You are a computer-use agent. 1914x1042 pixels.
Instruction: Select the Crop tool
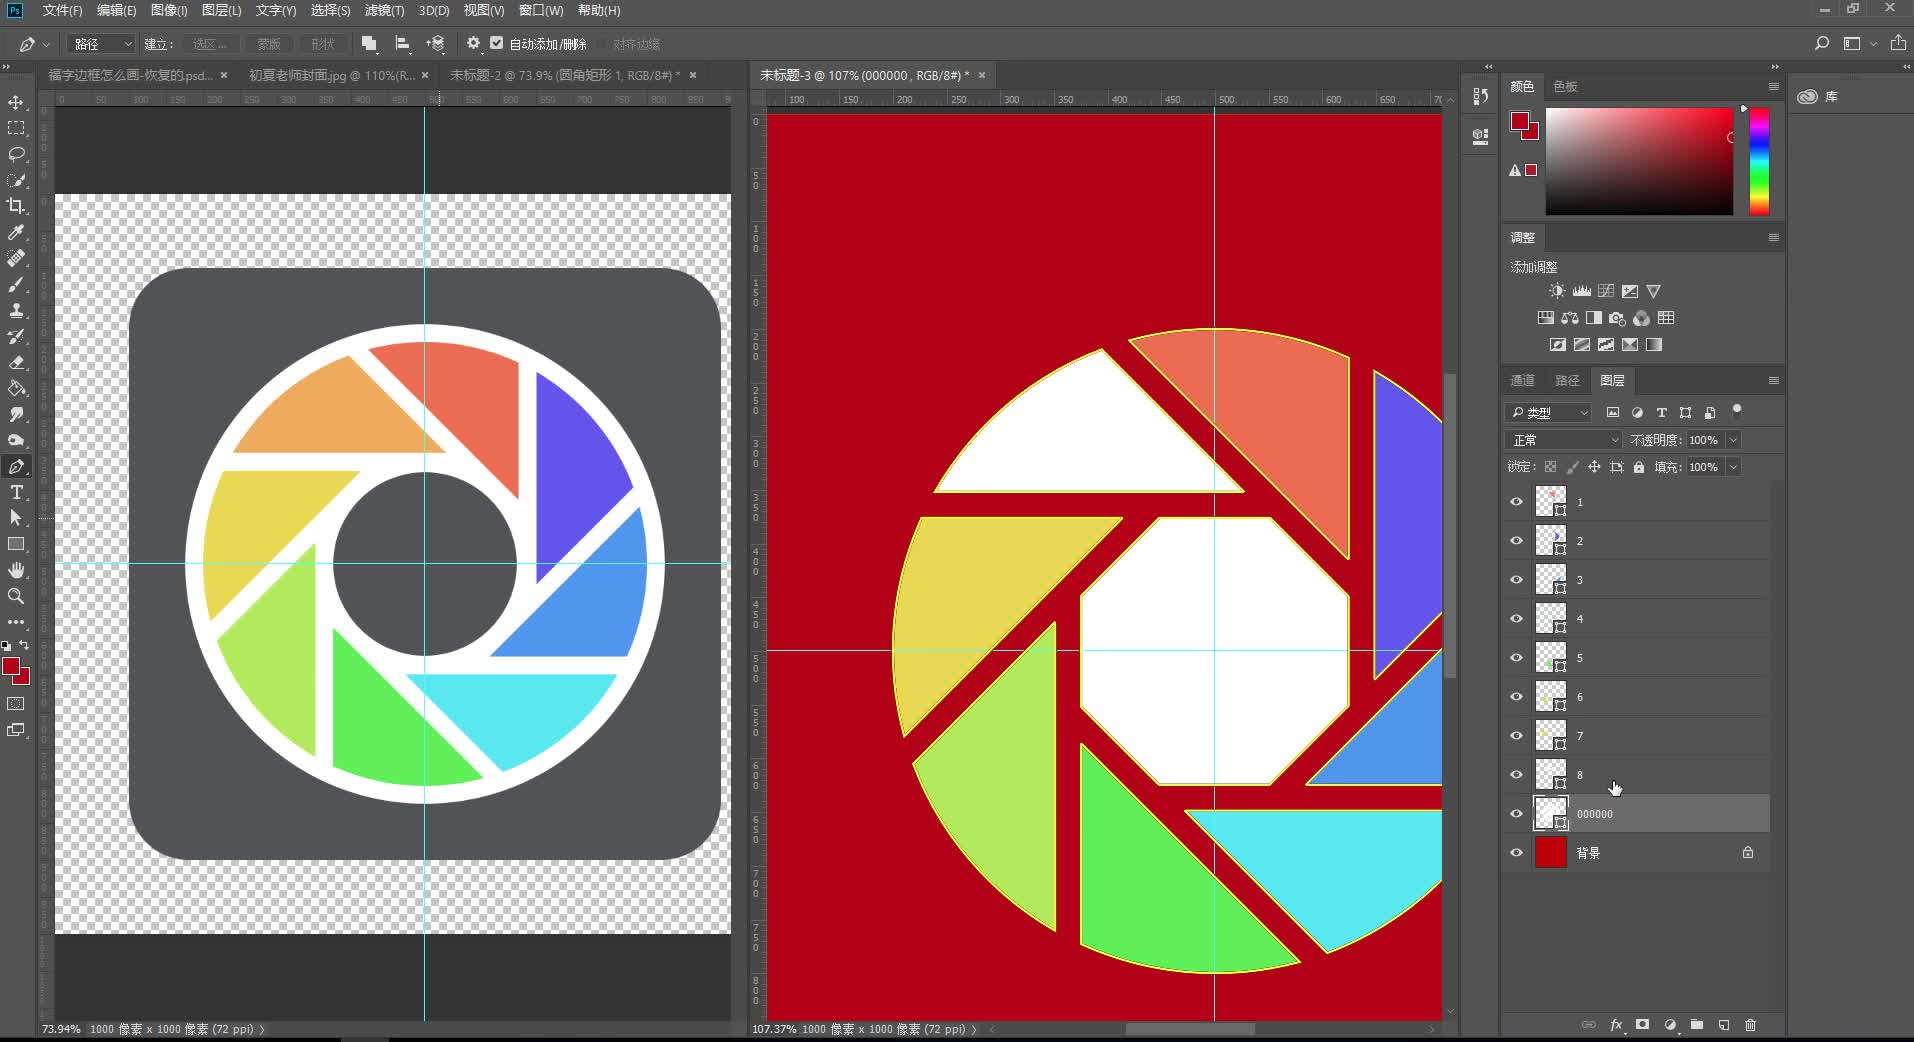(16, 206)
